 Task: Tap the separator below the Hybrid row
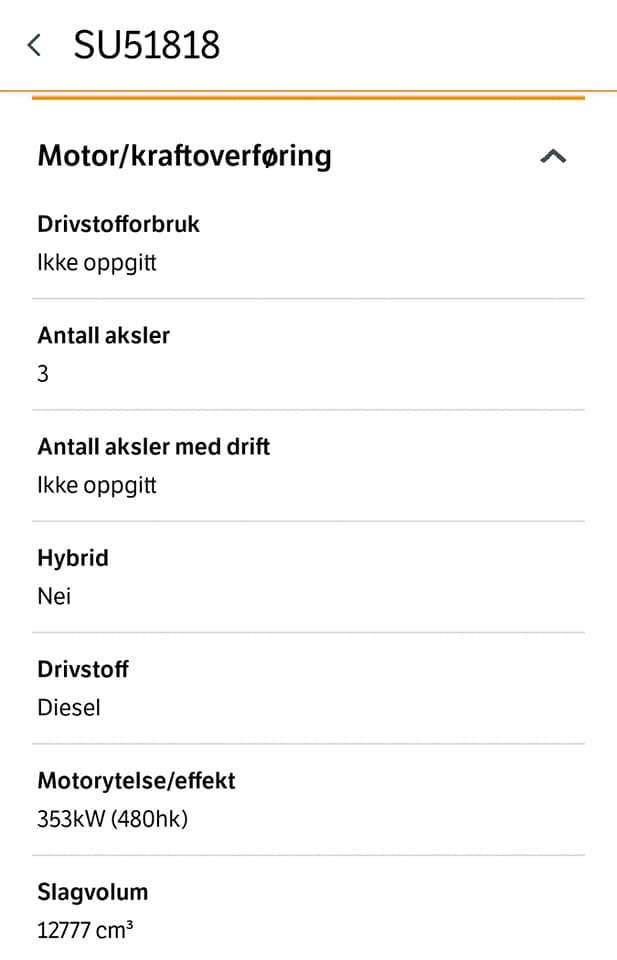pyautogui.click(x=308, y=632)
